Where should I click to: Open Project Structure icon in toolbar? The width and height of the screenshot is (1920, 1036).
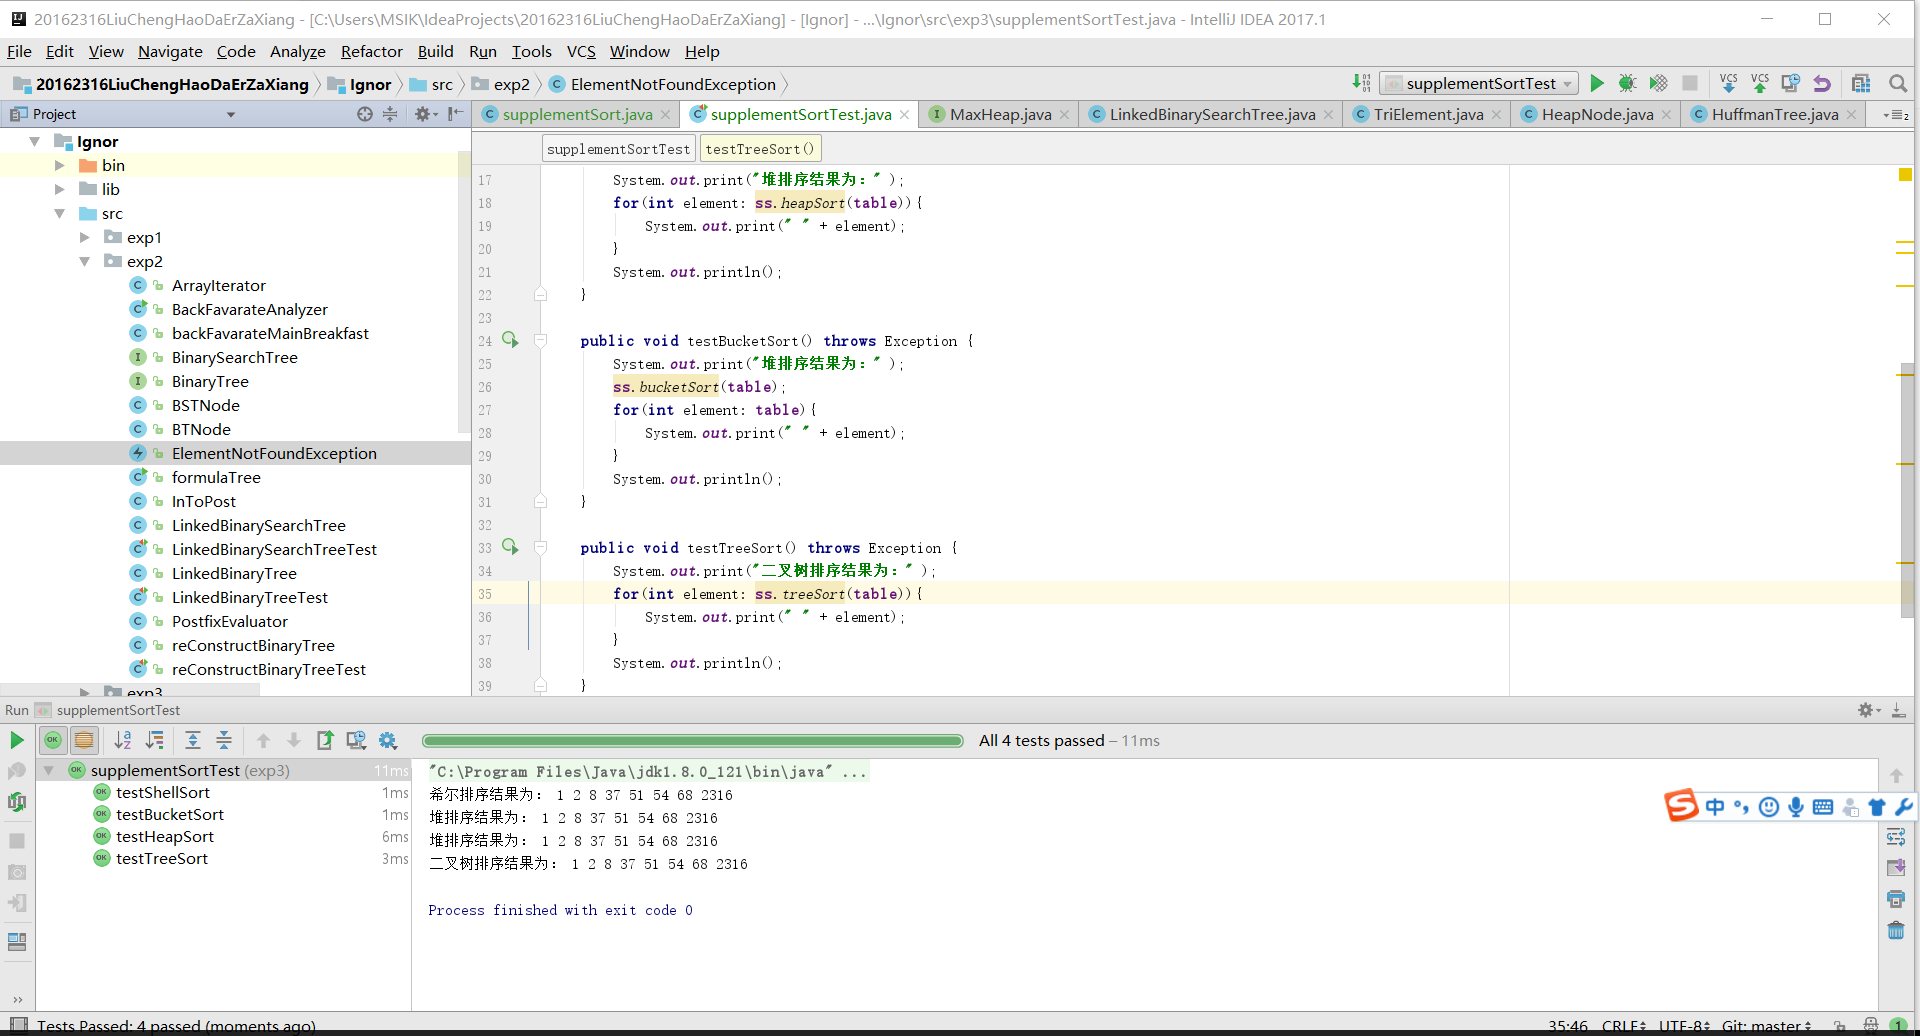(1861, 83)
